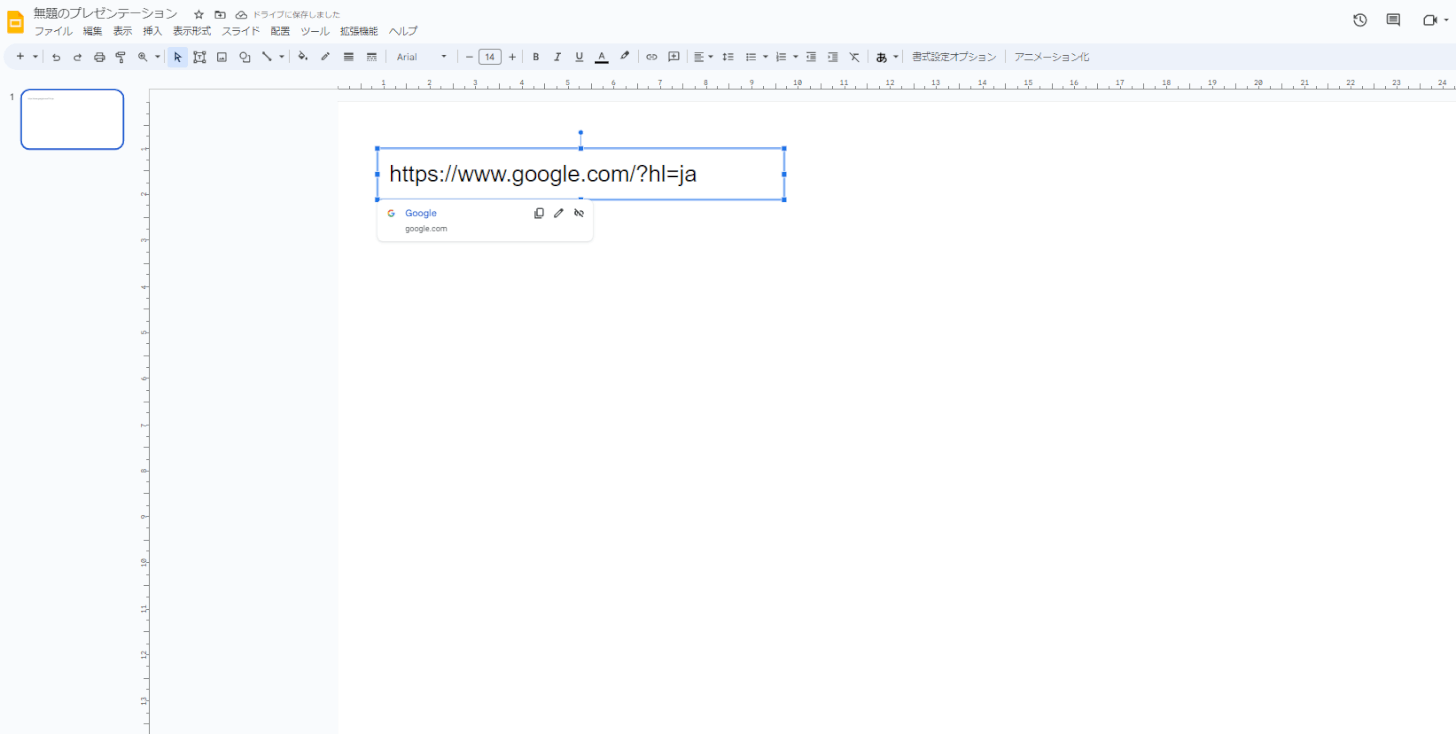Increase indent
This screenshot has width=1456, height=734.
tap(833, 57)
